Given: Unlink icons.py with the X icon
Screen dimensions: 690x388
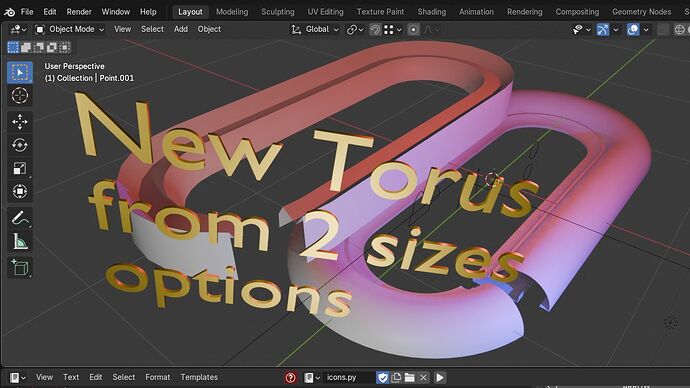Looking at the screenshot, I should 423,377.
